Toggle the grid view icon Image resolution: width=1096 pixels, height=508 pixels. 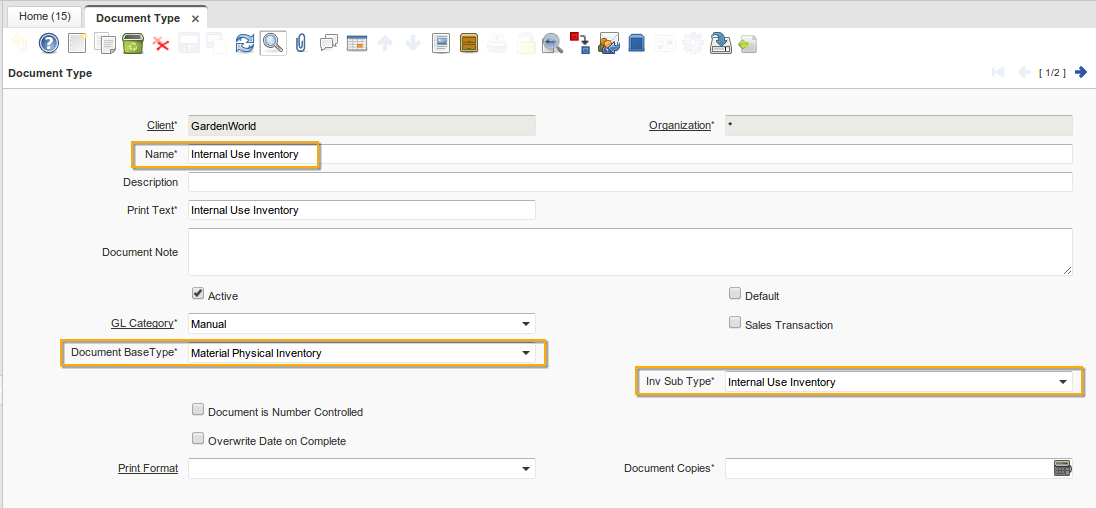tap(357, 43)
